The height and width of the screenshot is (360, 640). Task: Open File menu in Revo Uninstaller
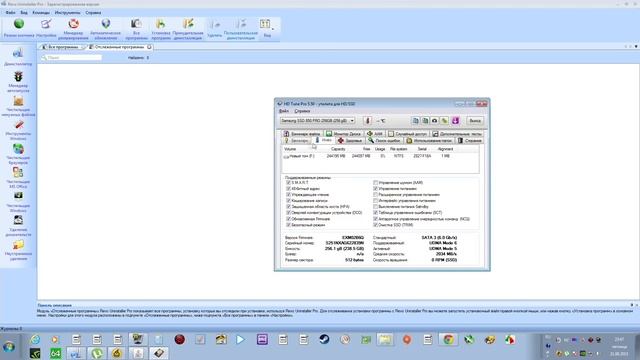(10, 13)
